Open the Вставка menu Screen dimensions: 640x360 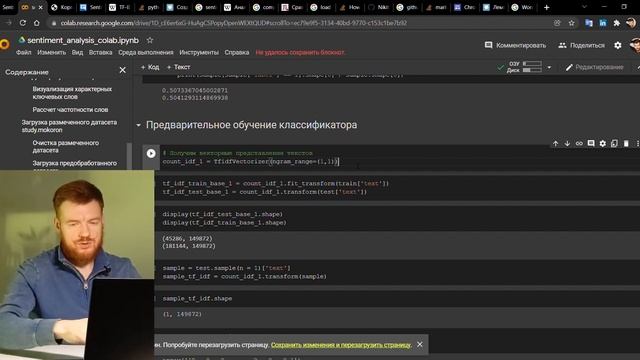[100, 53]
